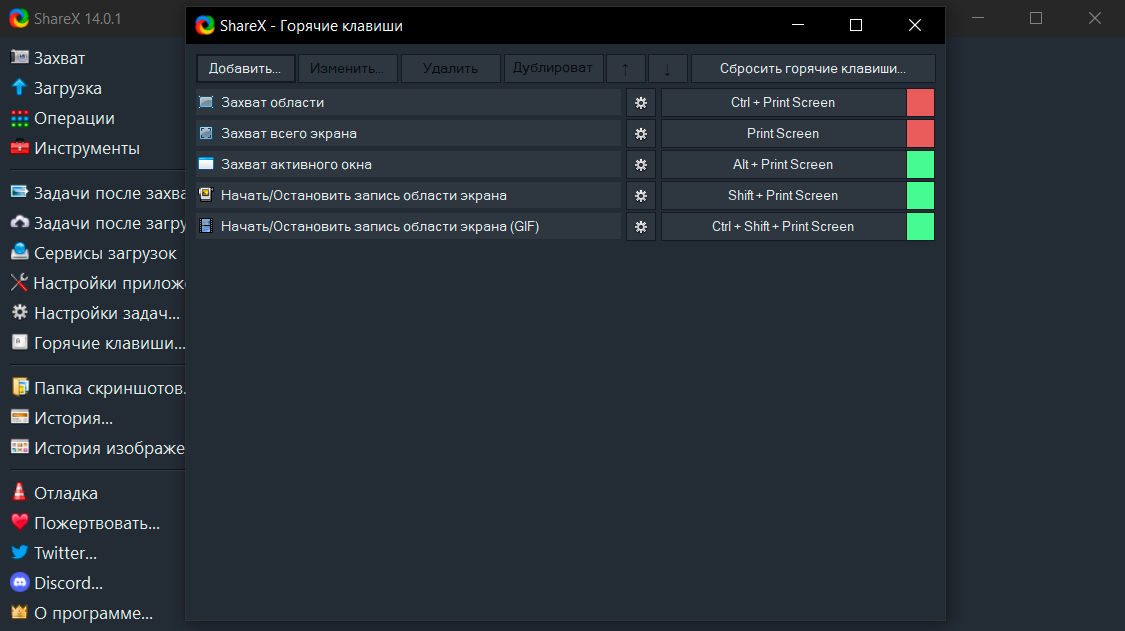This screenshot has width=1125, height=631.
Task: Close the Горячие клавиши window
Action: pos(915,25)
